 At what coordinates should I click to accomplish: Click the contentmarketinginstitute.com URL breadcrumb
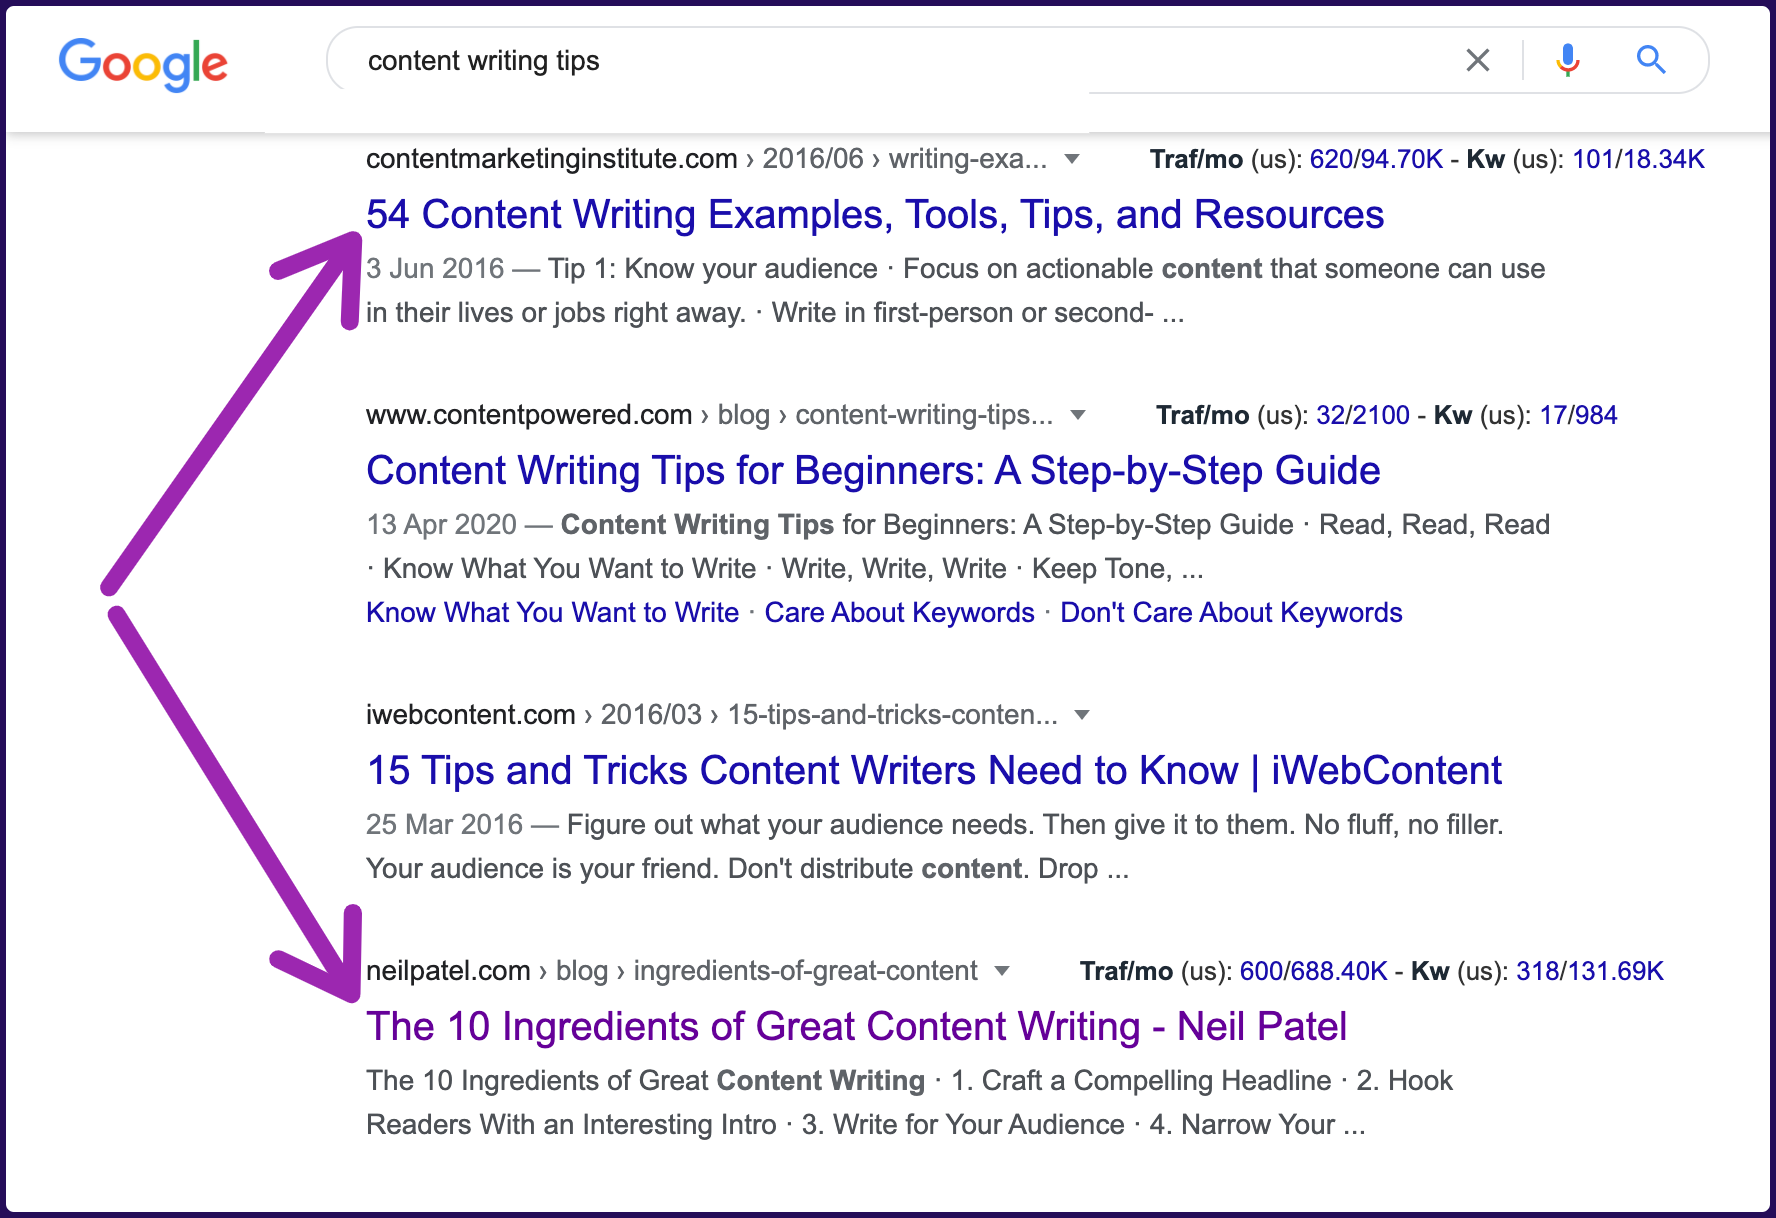tap(706, 159)
